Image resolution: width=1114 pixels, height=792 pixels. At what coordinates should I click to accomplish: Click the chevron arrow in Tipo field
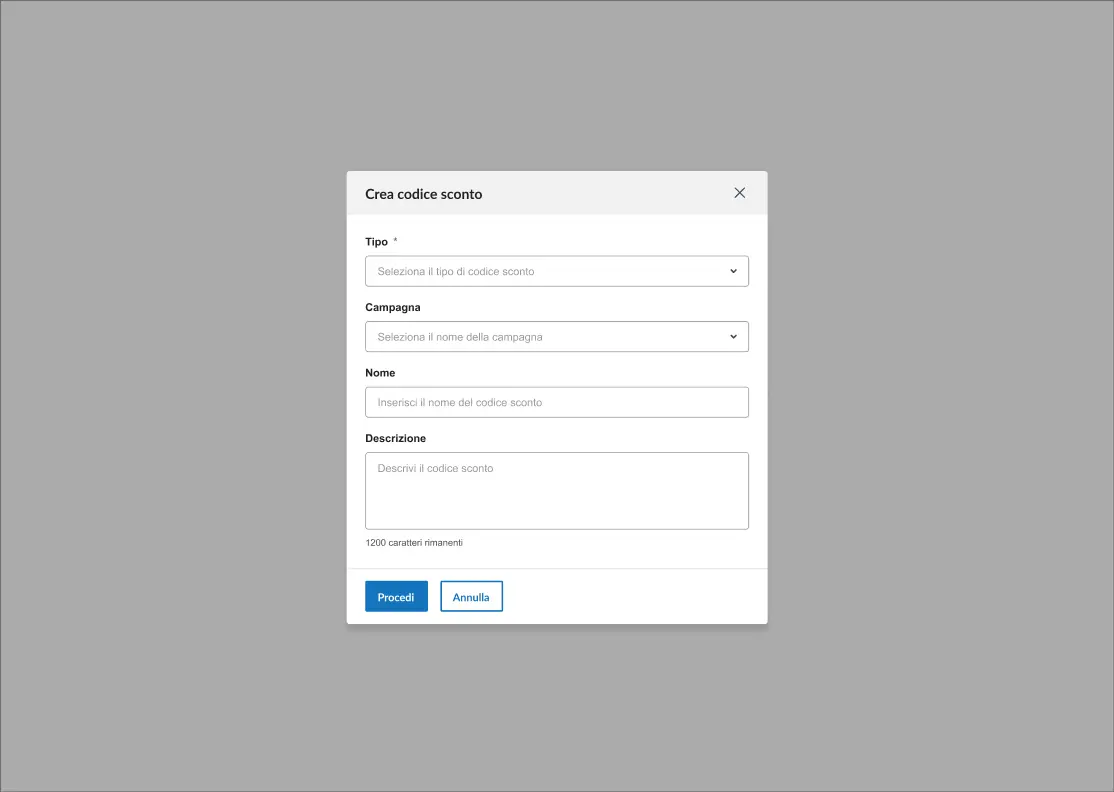[x=733, y=271]
